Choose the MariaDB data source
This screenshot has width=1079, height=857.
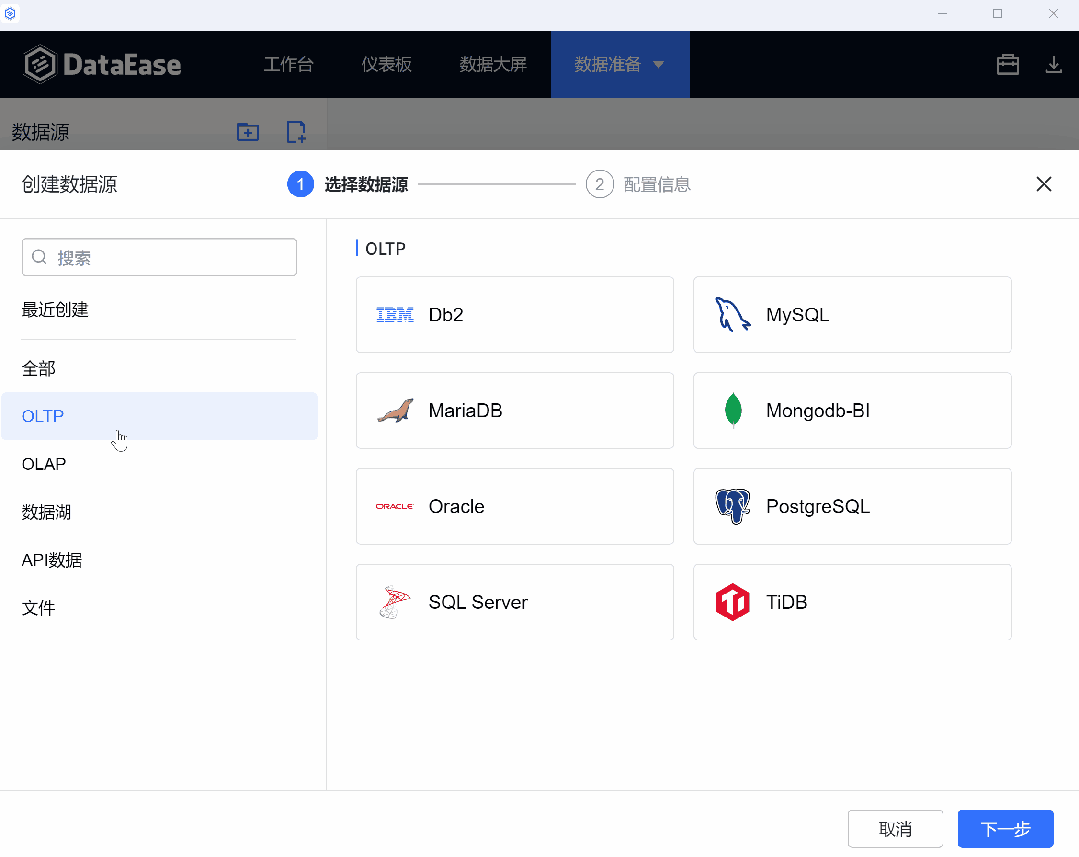(514, 410)
